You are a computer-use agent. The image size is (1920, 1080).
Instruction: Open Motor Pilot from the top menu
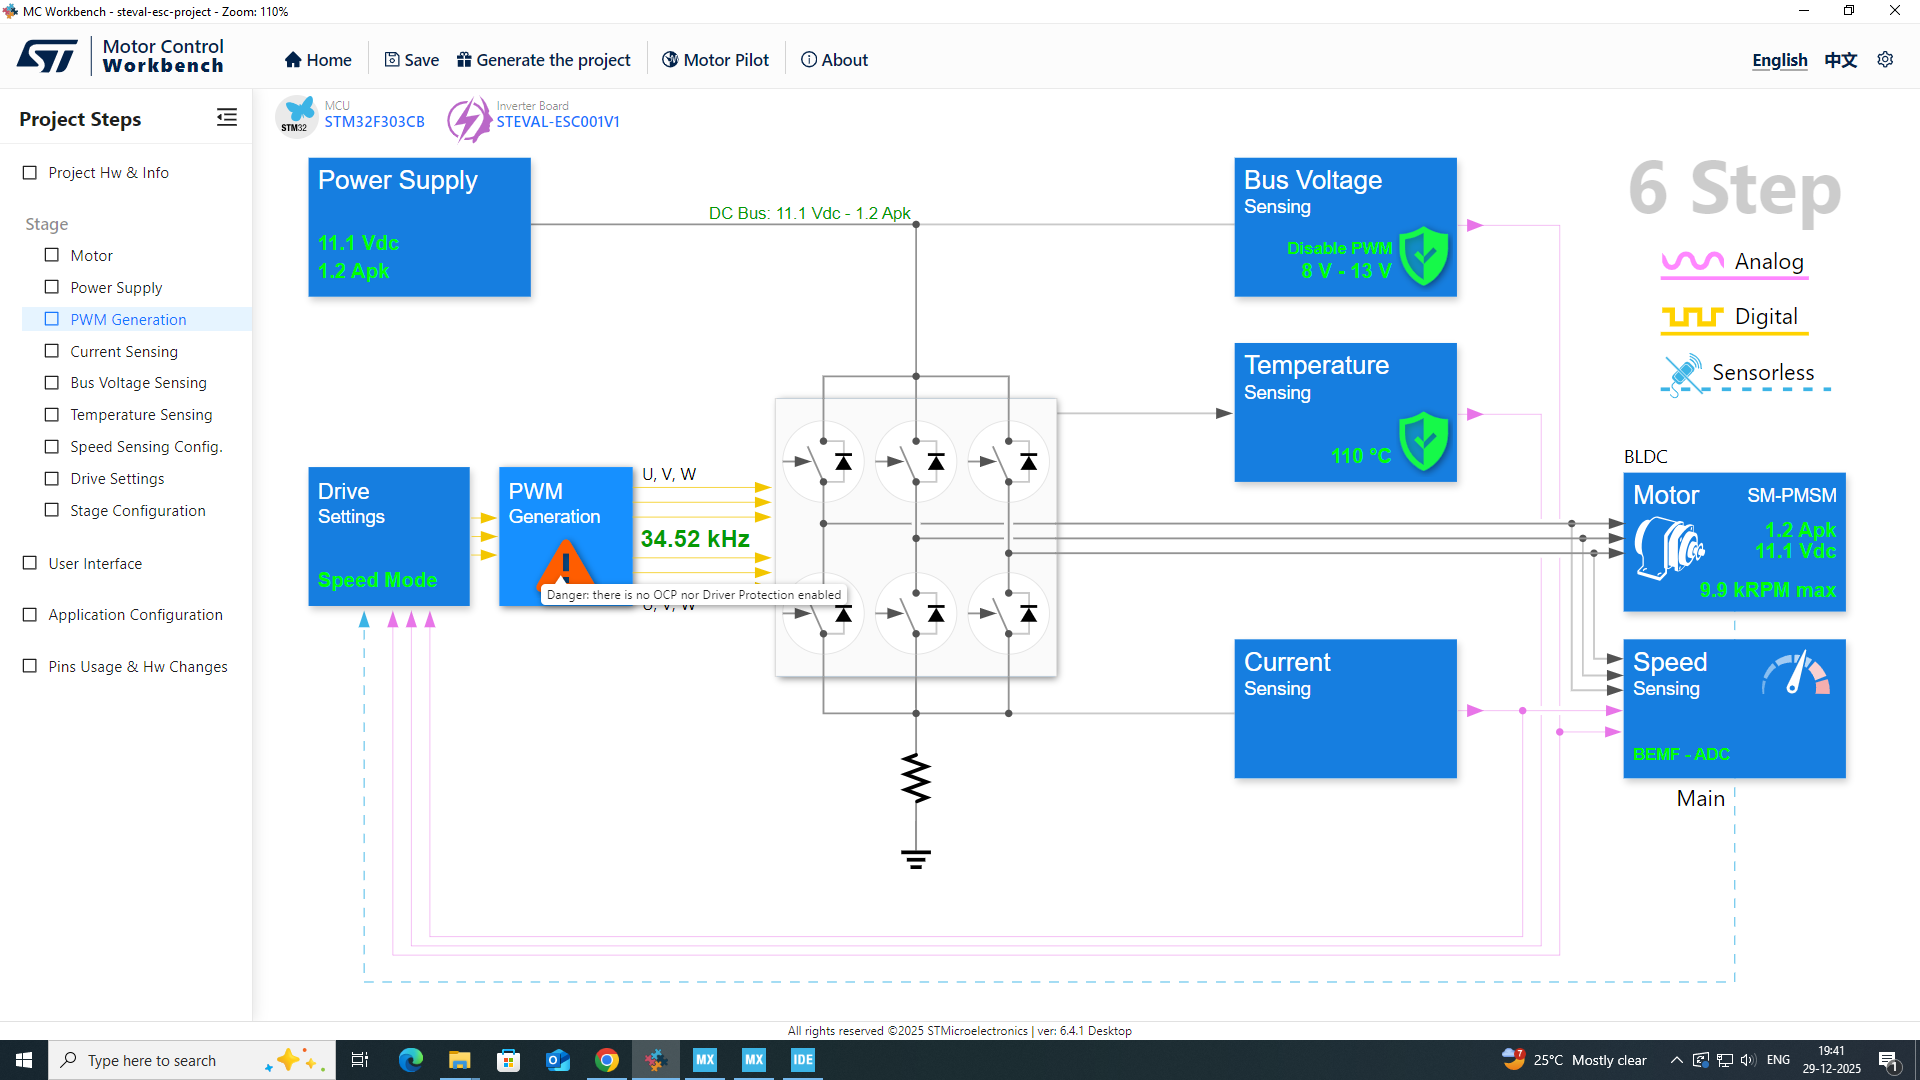click(715, 60)
